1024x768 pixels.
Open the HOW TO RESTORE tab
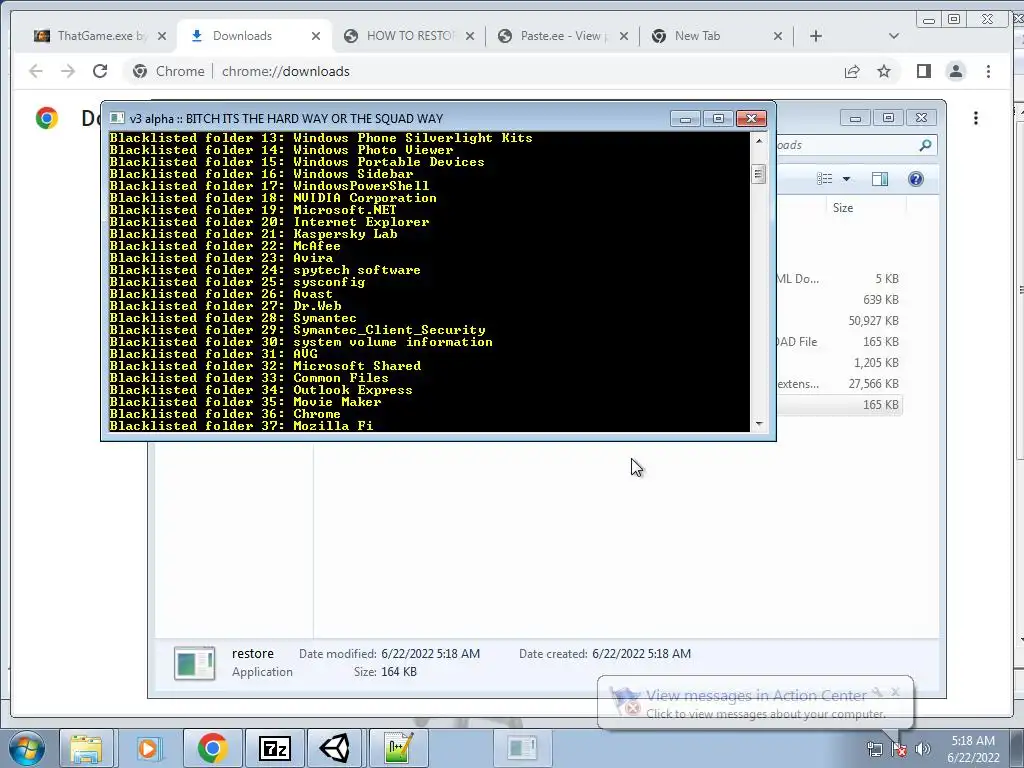click(x=410, y=36)
